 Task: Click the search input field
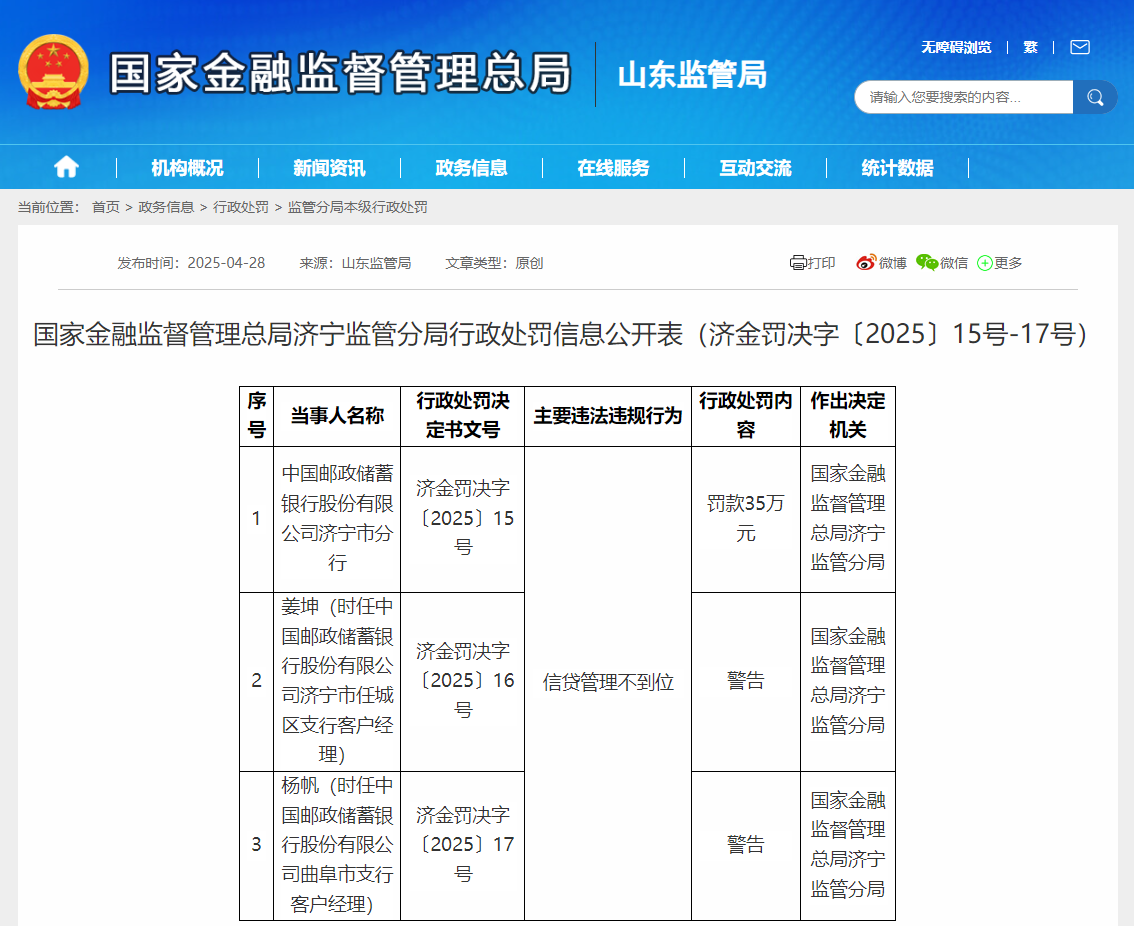click(963, 97)
